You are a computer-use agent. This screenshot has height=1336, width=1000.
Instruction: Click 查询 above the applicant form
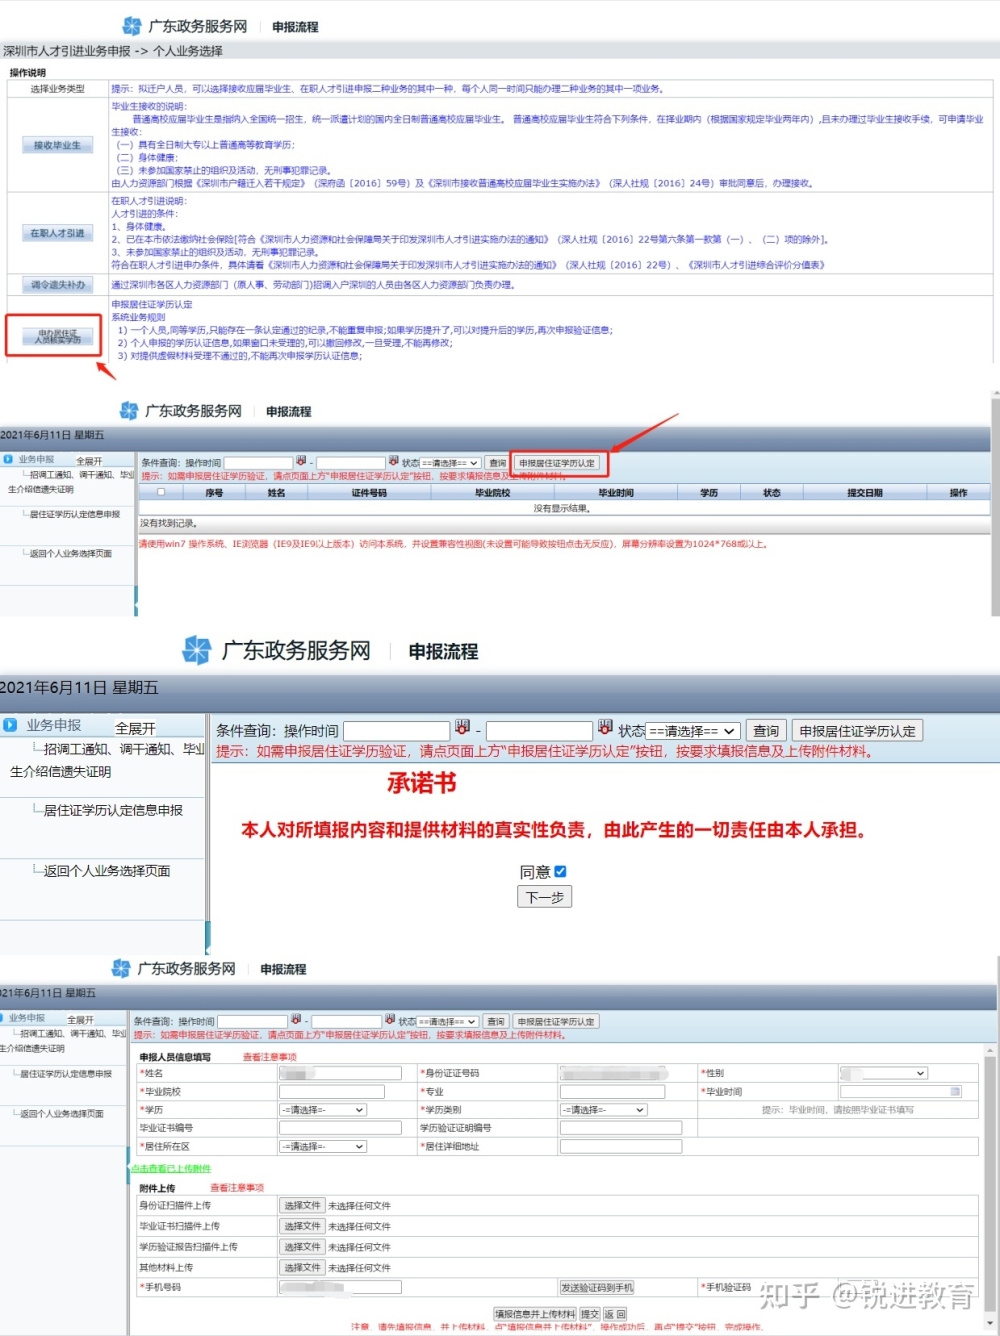tap(495, 1022)
